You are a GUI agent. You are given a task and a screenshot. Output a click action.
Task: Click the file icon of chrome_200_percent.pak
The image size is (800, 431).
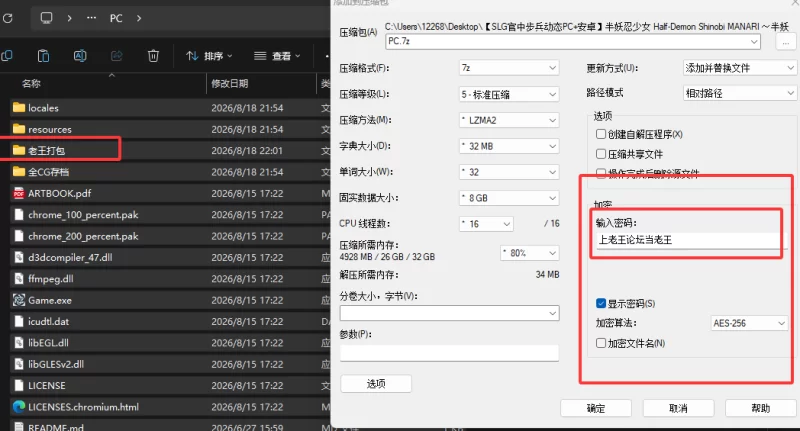pyautogui.click(x=19, y=236)
